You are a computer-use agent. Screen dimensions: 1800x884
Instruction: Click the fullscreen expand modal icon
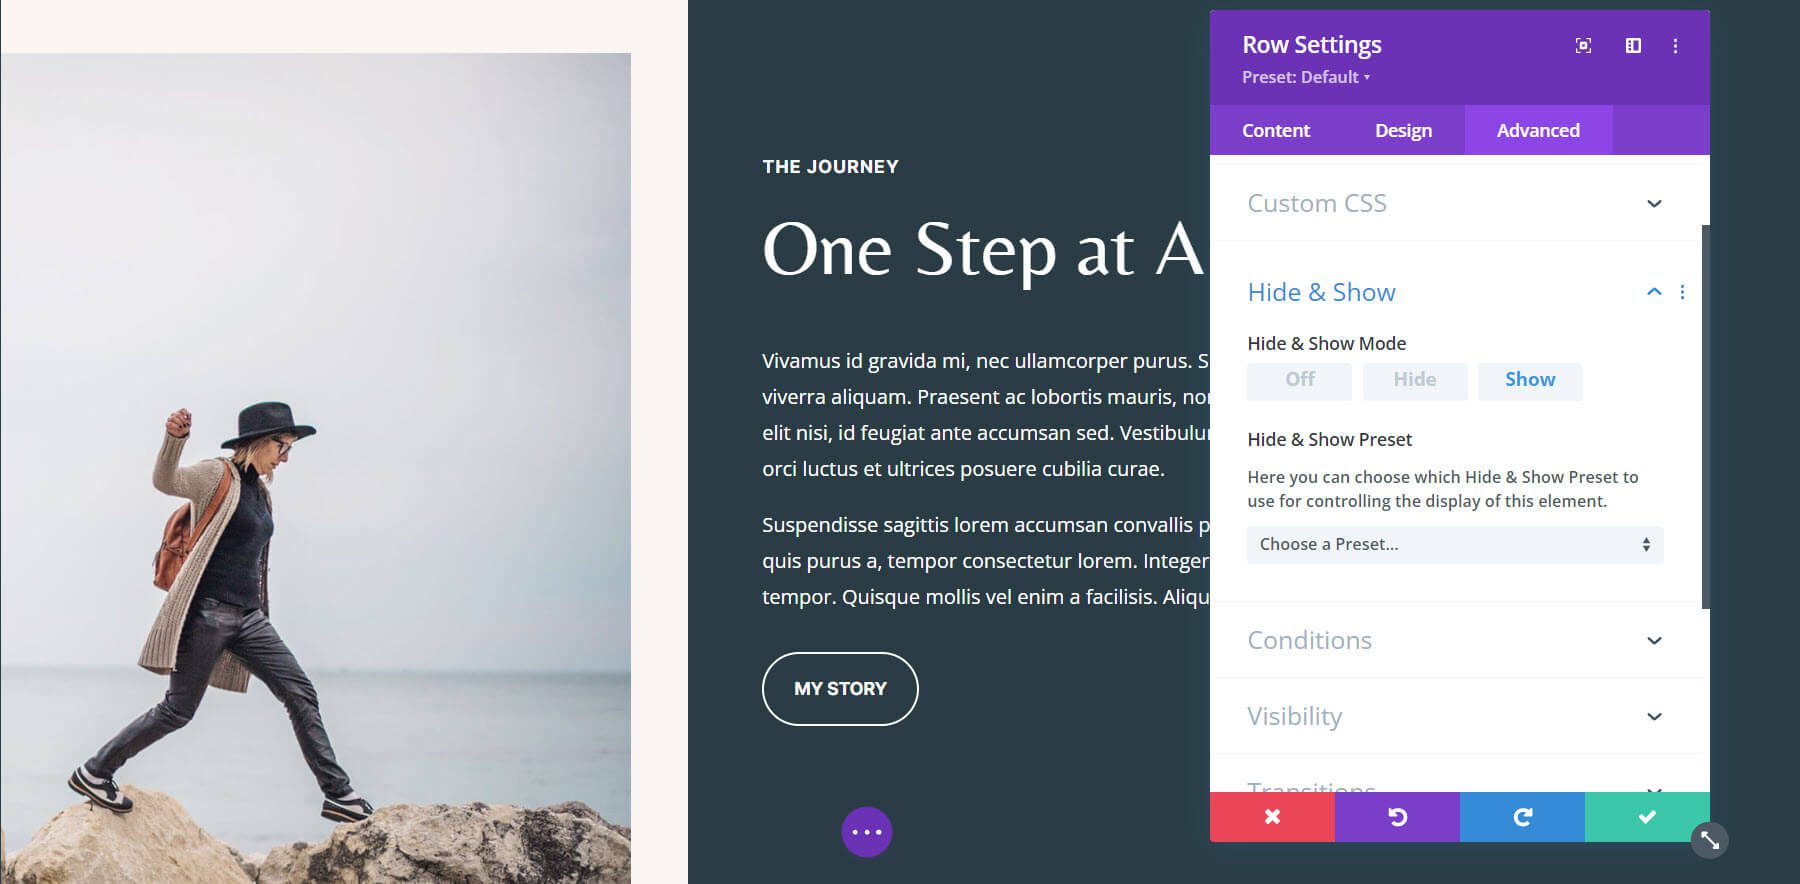1583,45
